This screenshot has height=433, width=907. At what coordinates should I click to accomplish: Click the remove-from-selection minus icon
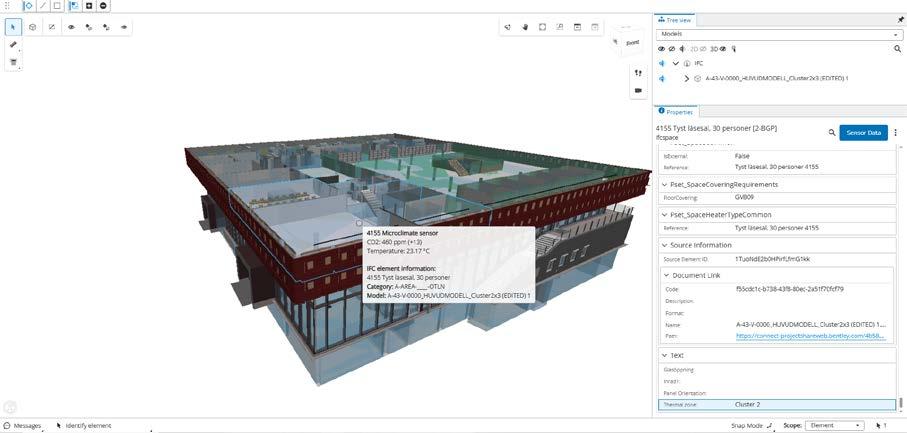tap(103, 6)
